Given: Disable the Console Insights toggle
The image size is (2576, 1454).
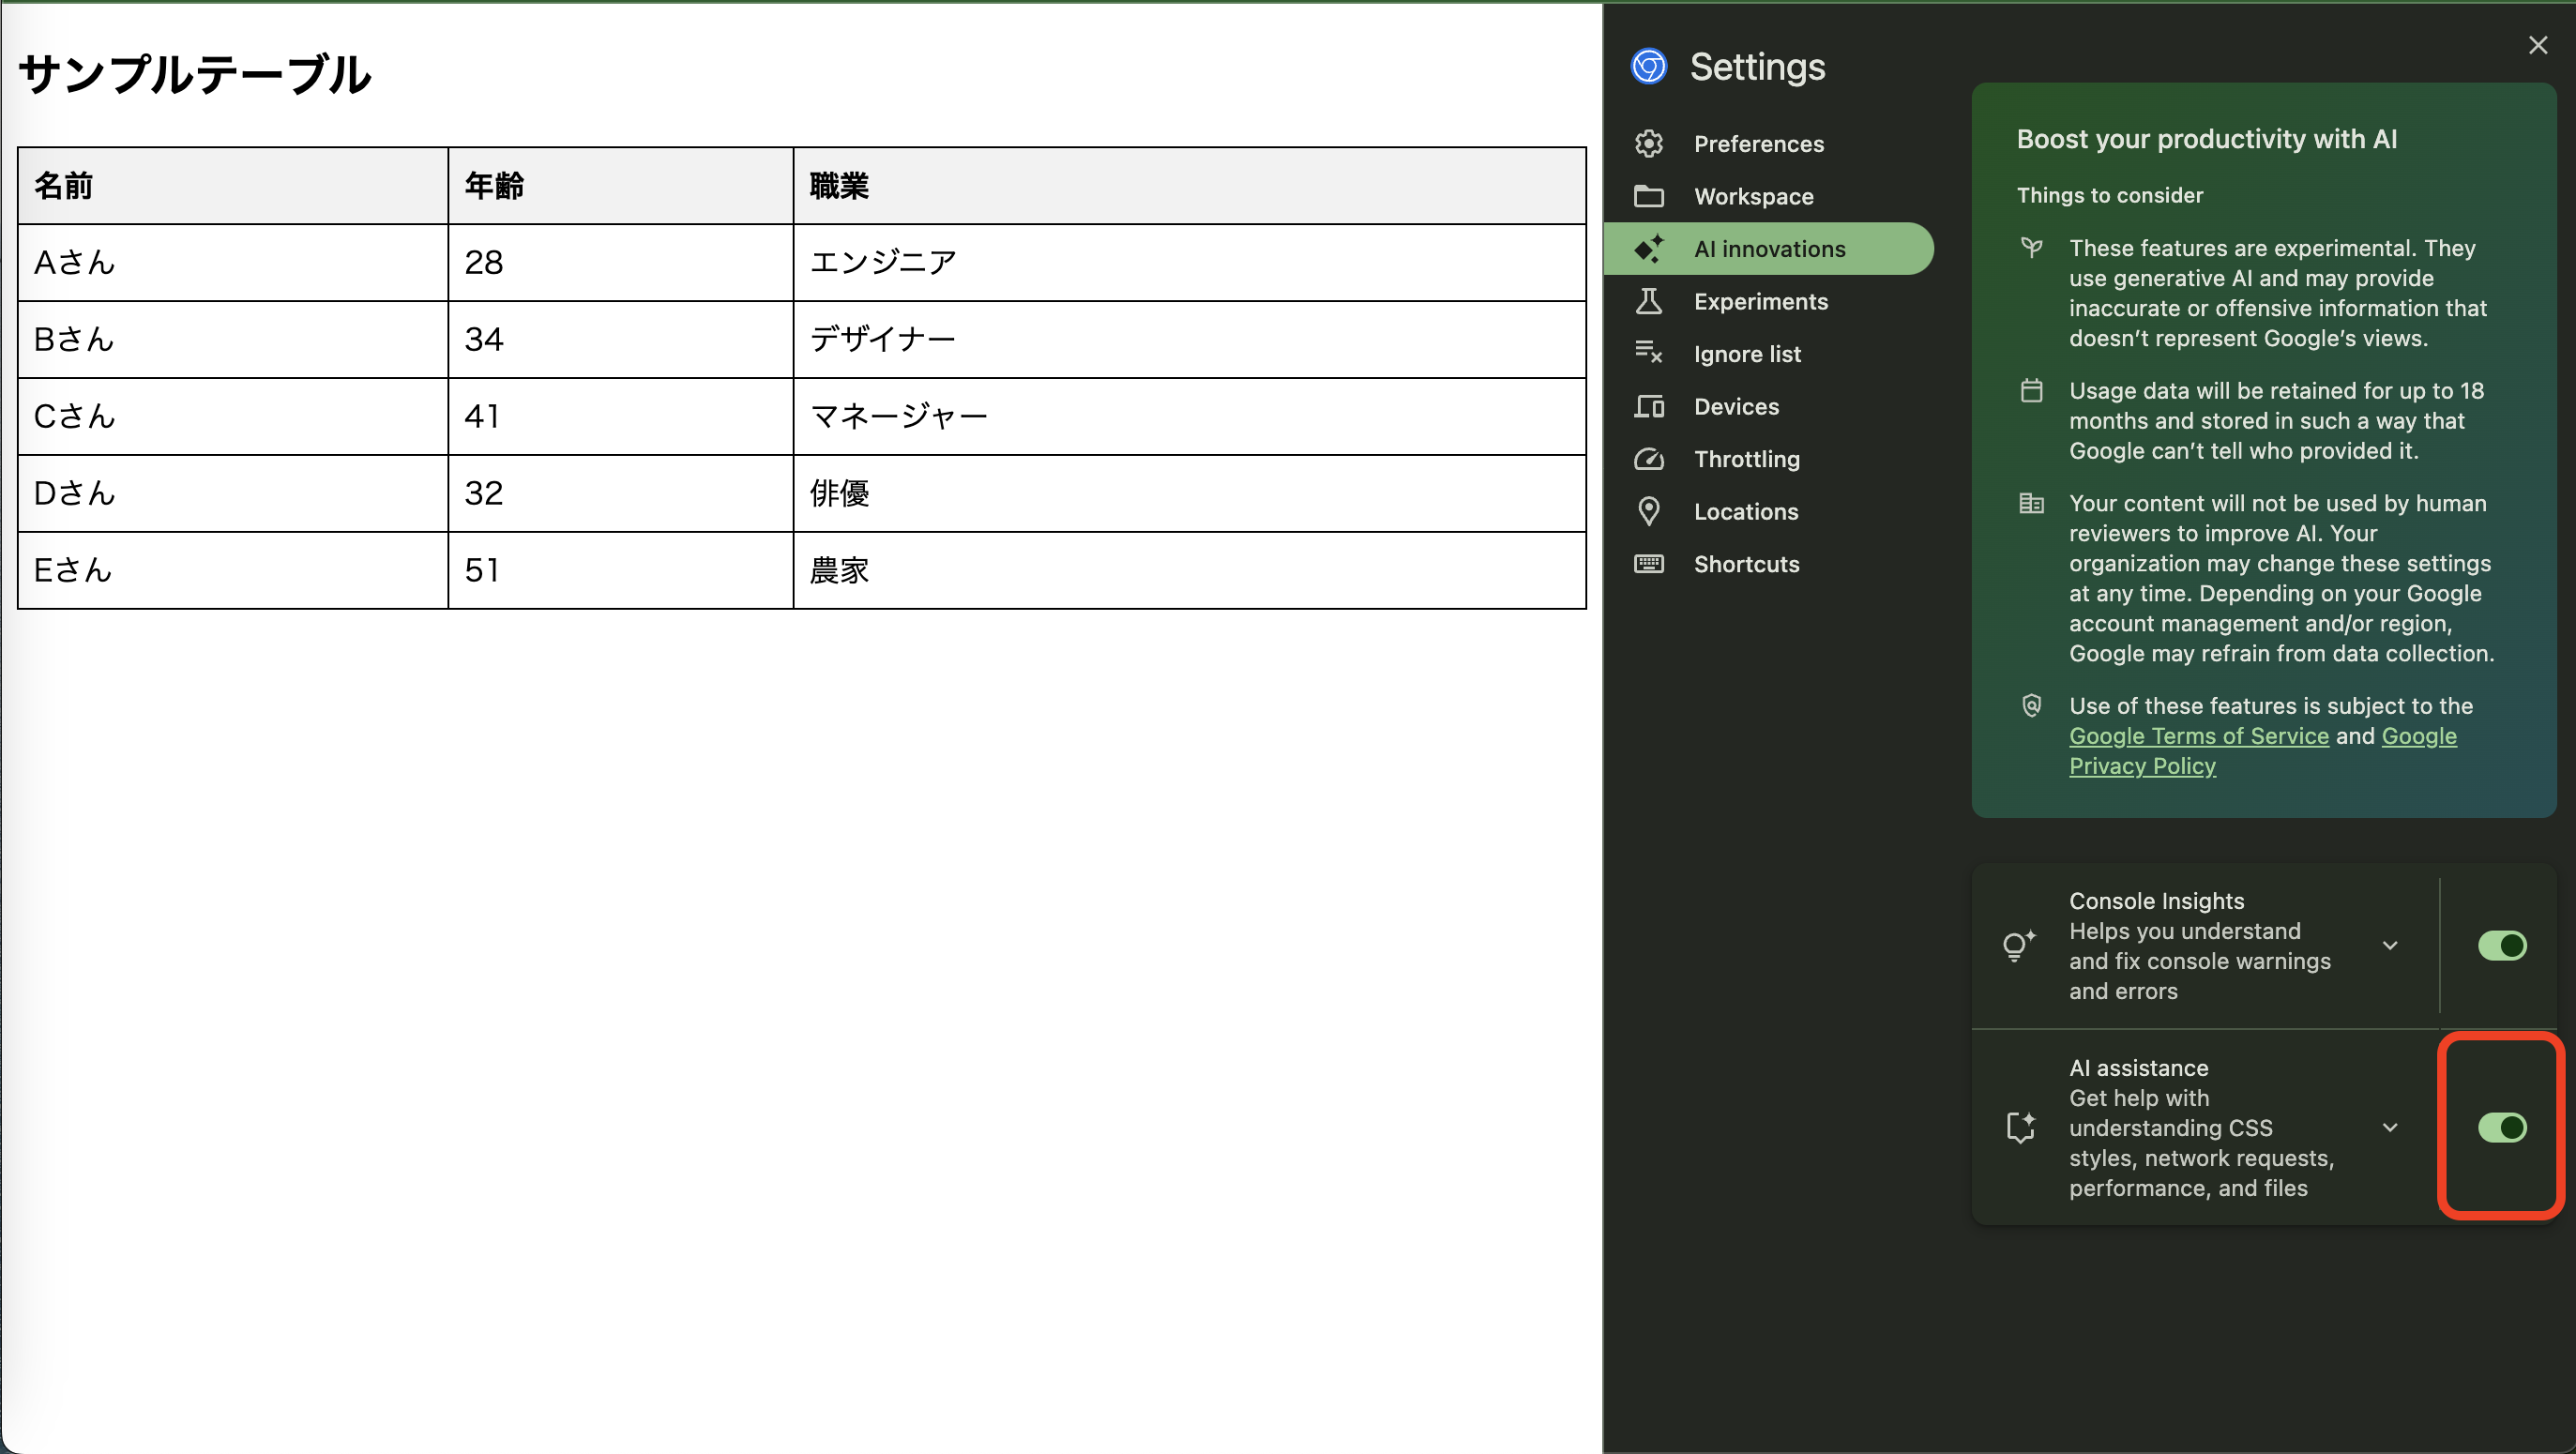Looking at the screenshot, I should (2502, 945).
